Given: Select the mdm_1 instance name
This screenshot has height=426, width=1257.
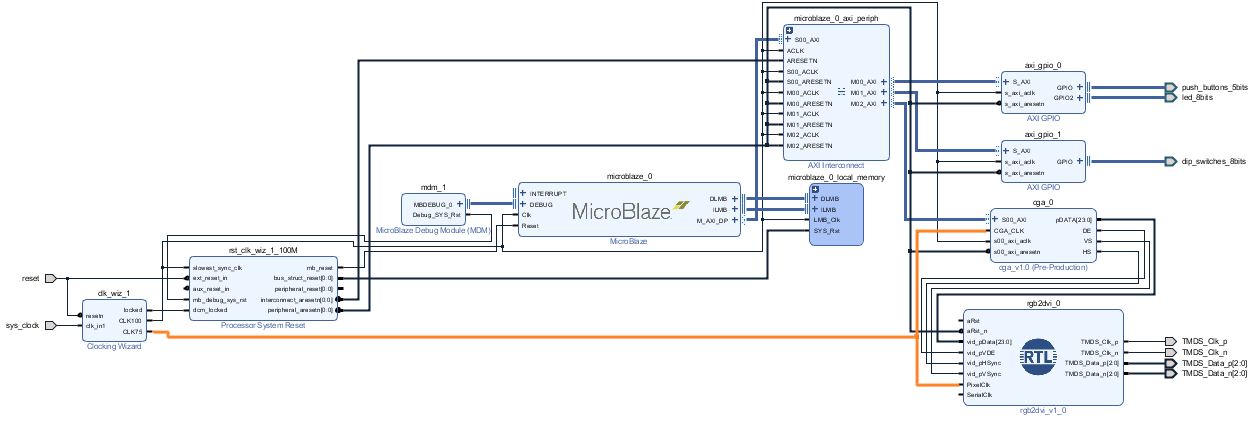Looking at the screenshot, I should (x=432, y=186).
